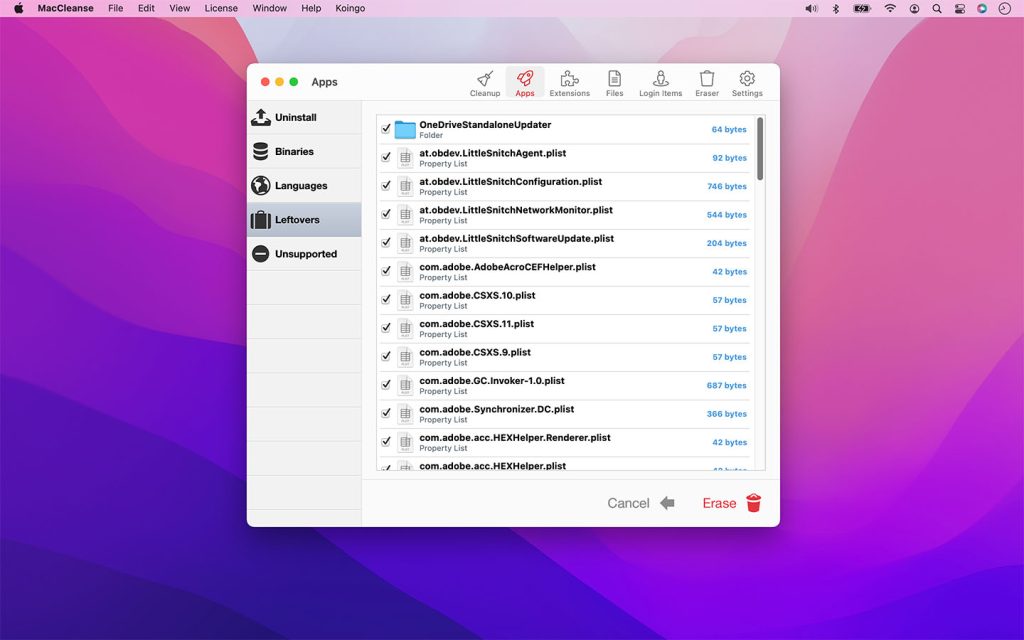Click the red Erase button

(732, 503)
